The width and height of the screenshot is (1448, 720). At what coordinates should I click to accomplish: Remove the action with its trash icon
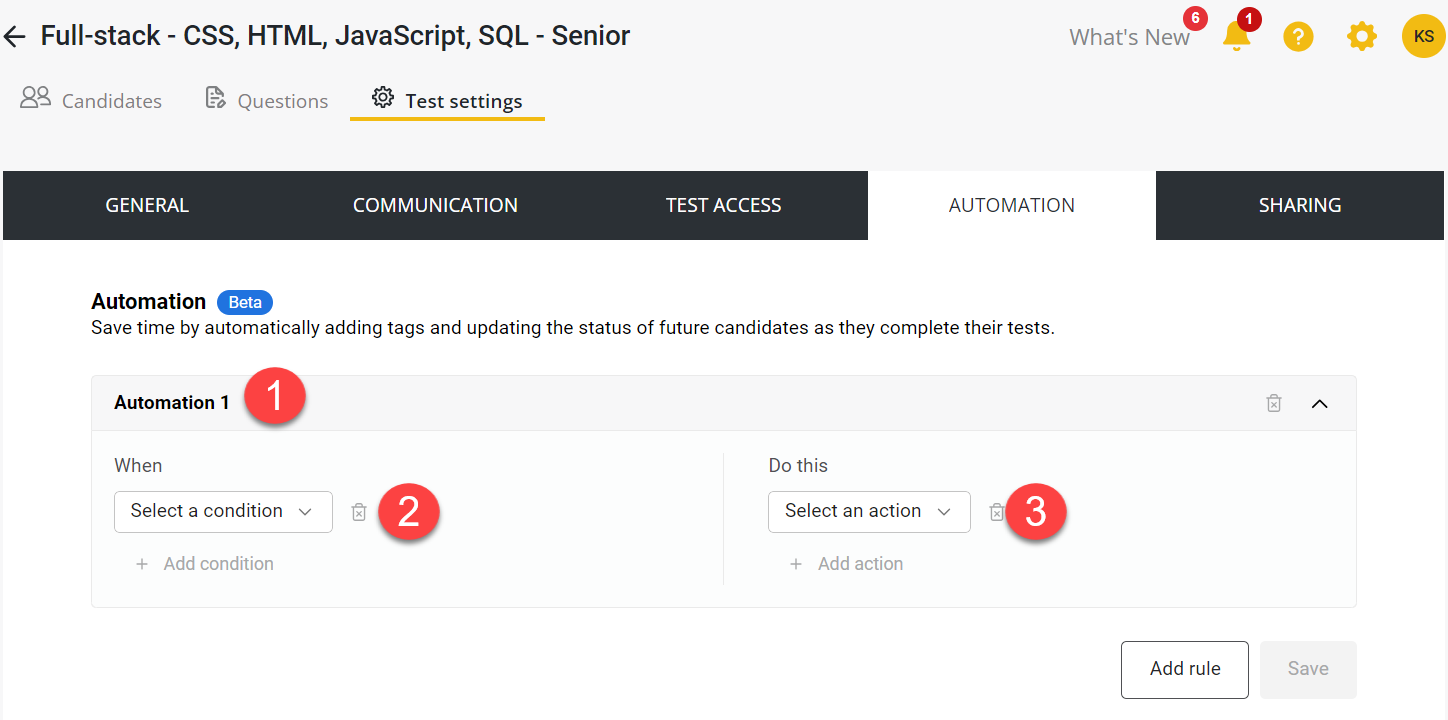(x=996, y=512)
